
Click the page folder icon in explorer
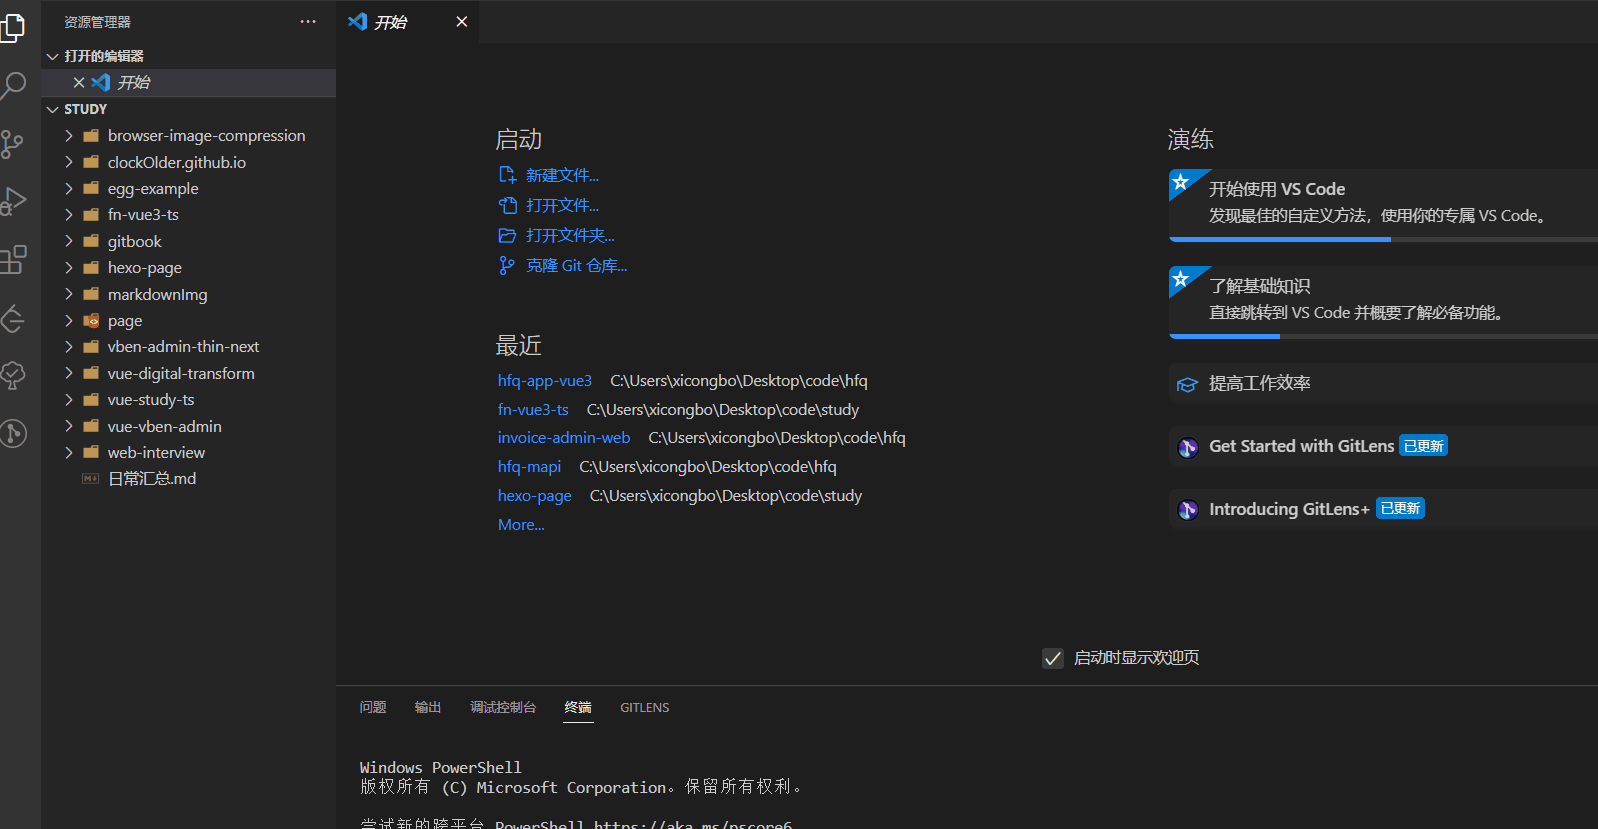[x=91, y=321]
